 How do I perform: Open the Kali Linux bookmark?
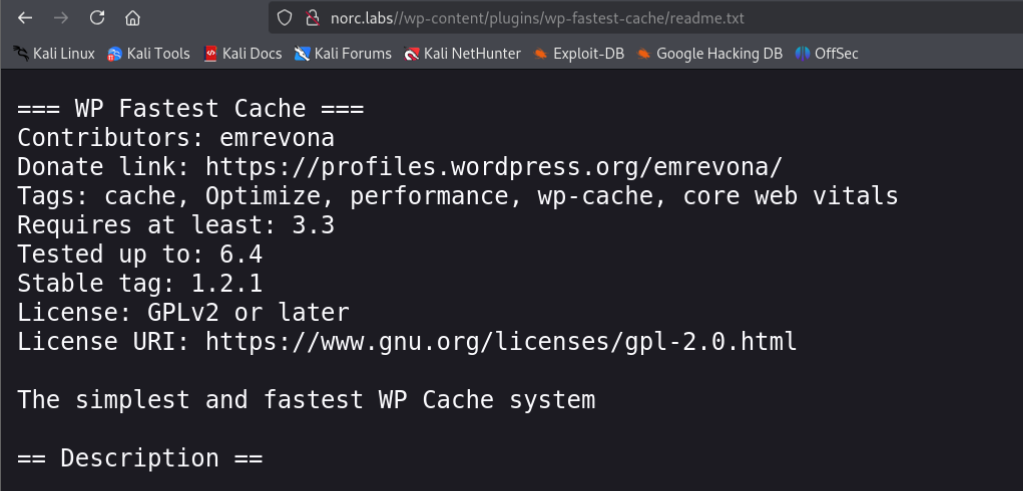pyautogui.click(x=54, y=53)
